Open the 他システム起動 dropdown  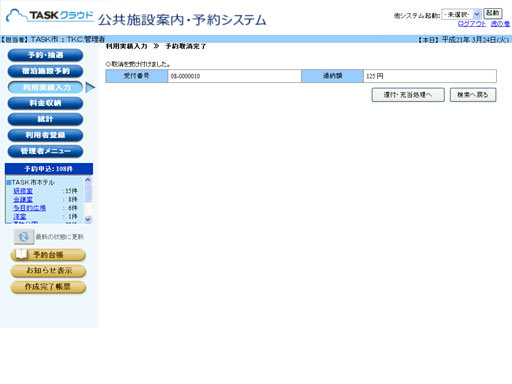click(461, 14)
